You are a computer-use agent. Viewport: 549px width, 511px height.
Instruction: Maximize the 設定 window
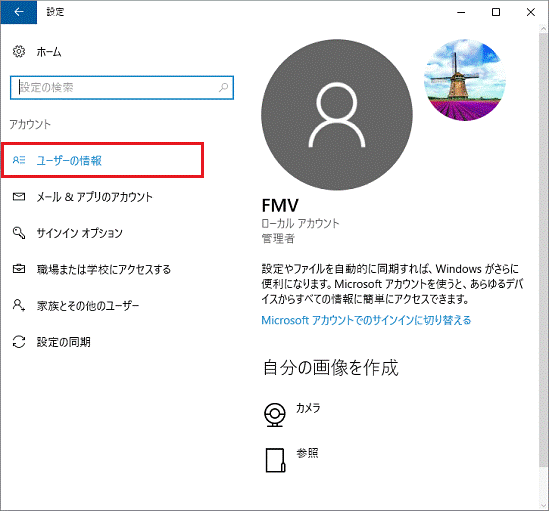tap(496, 12)
